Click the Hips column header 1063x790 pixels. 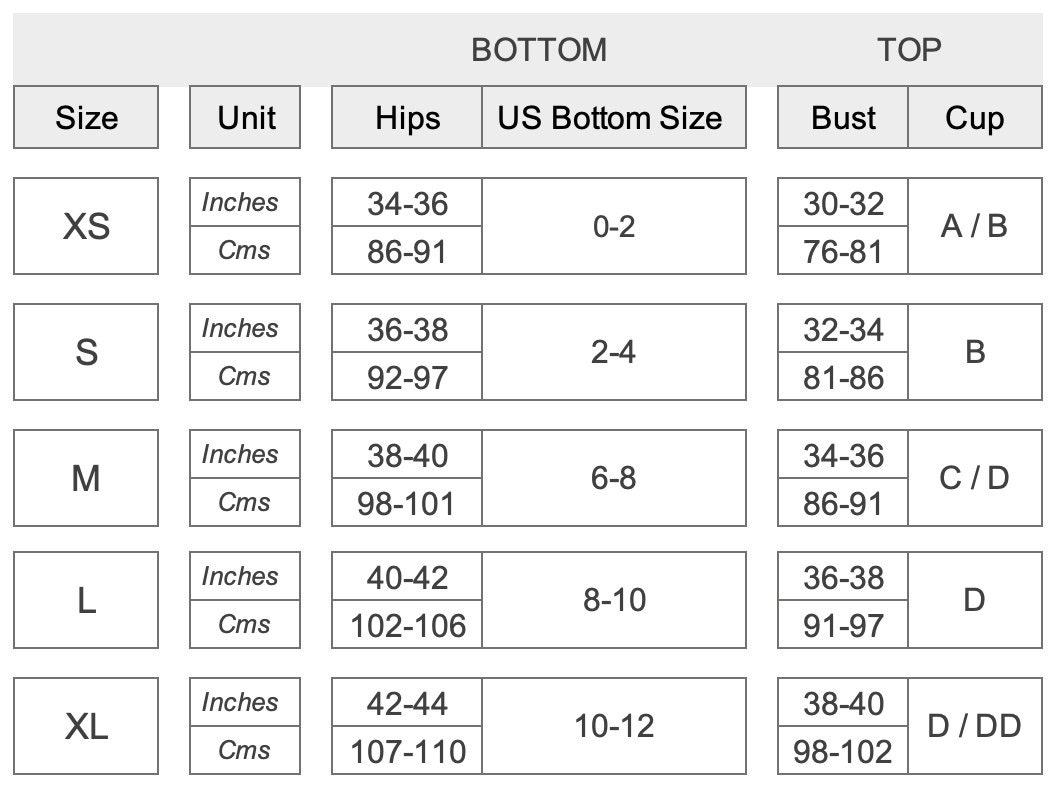(407, 117)
